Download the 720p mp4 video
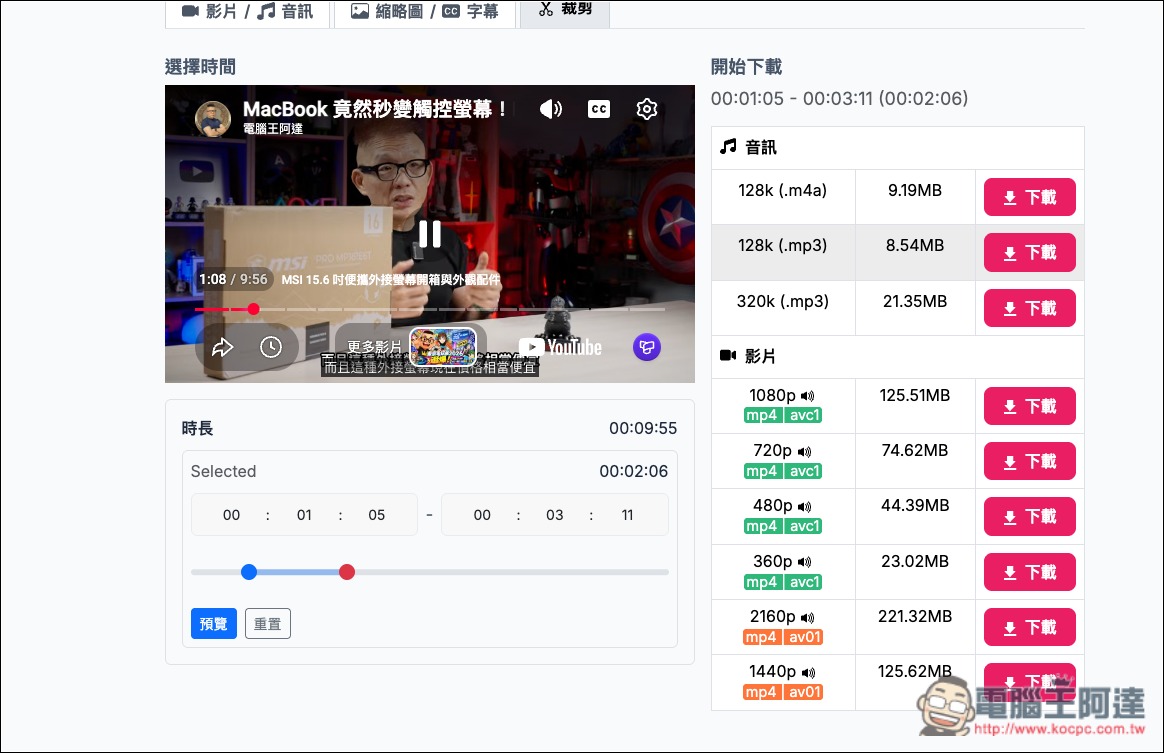 pos(1030,461)
